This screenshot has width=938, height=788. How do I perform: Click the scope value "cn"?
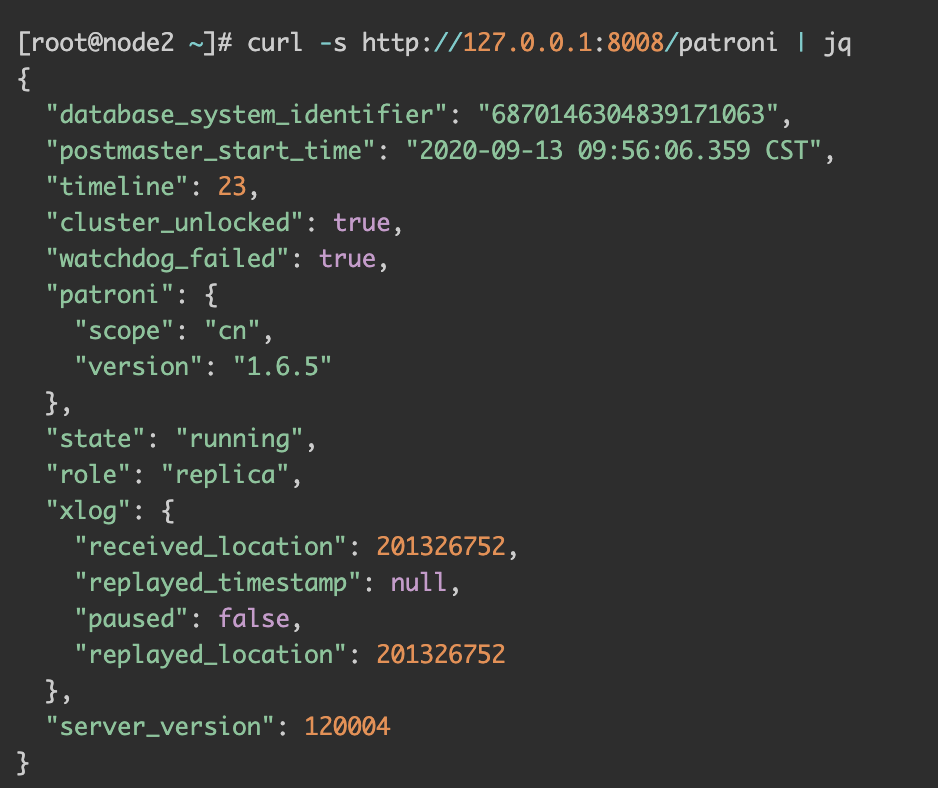click(x=232, y=331)
